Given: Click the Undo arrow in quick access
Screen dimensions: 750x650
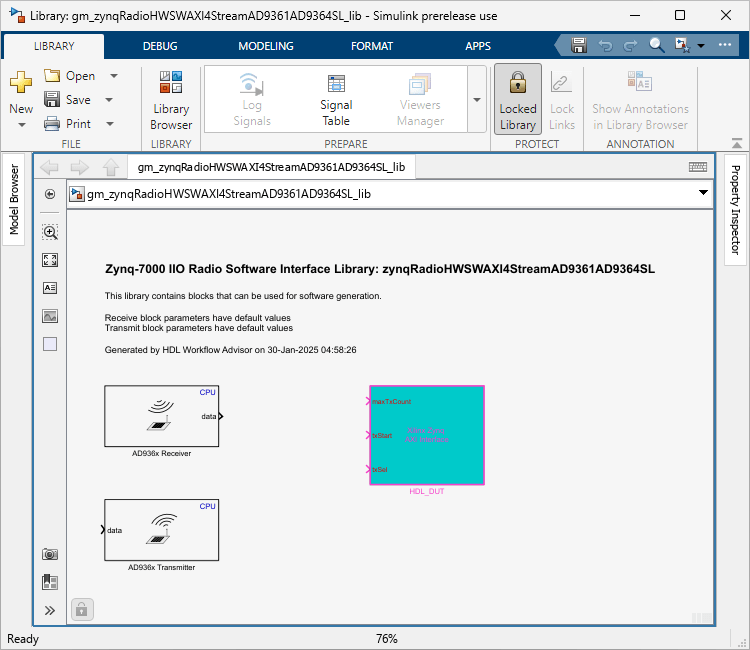Looking at the screenshot, I should point(606,45).
